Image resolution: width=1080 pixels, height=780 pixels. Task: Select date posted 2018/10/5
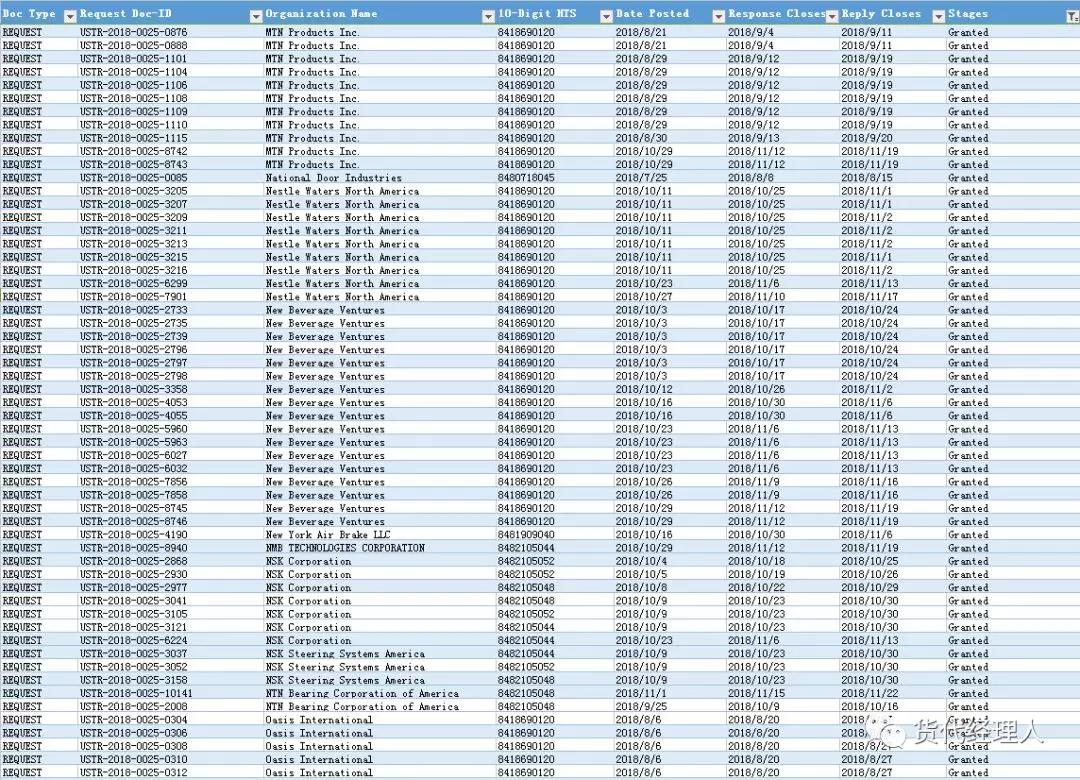[x=641, y=575]
